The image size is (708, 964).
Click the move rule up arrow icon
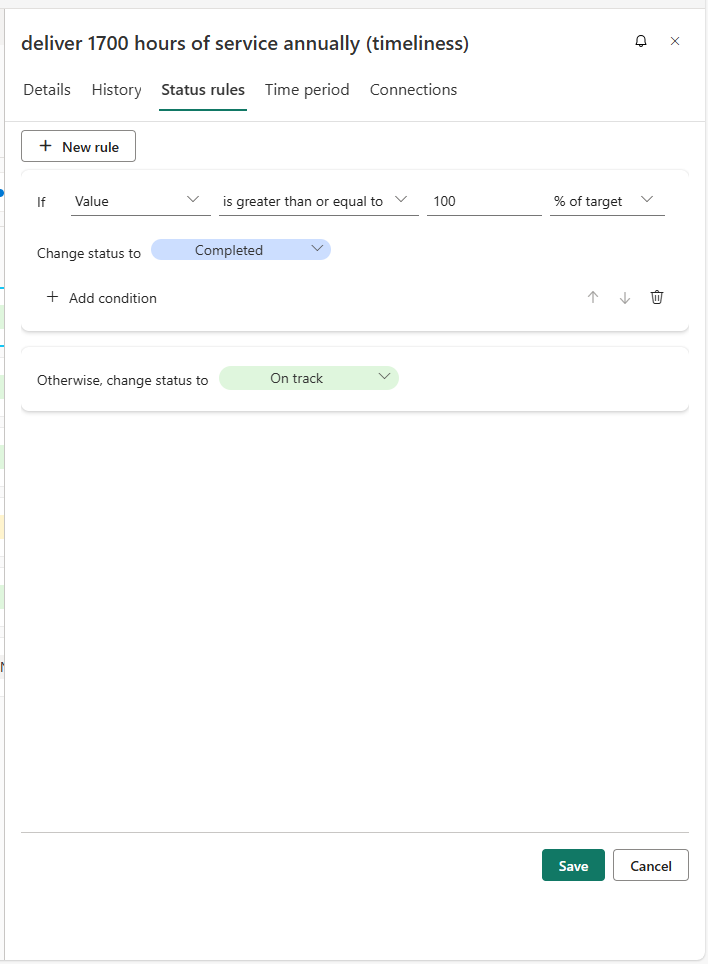593,297
